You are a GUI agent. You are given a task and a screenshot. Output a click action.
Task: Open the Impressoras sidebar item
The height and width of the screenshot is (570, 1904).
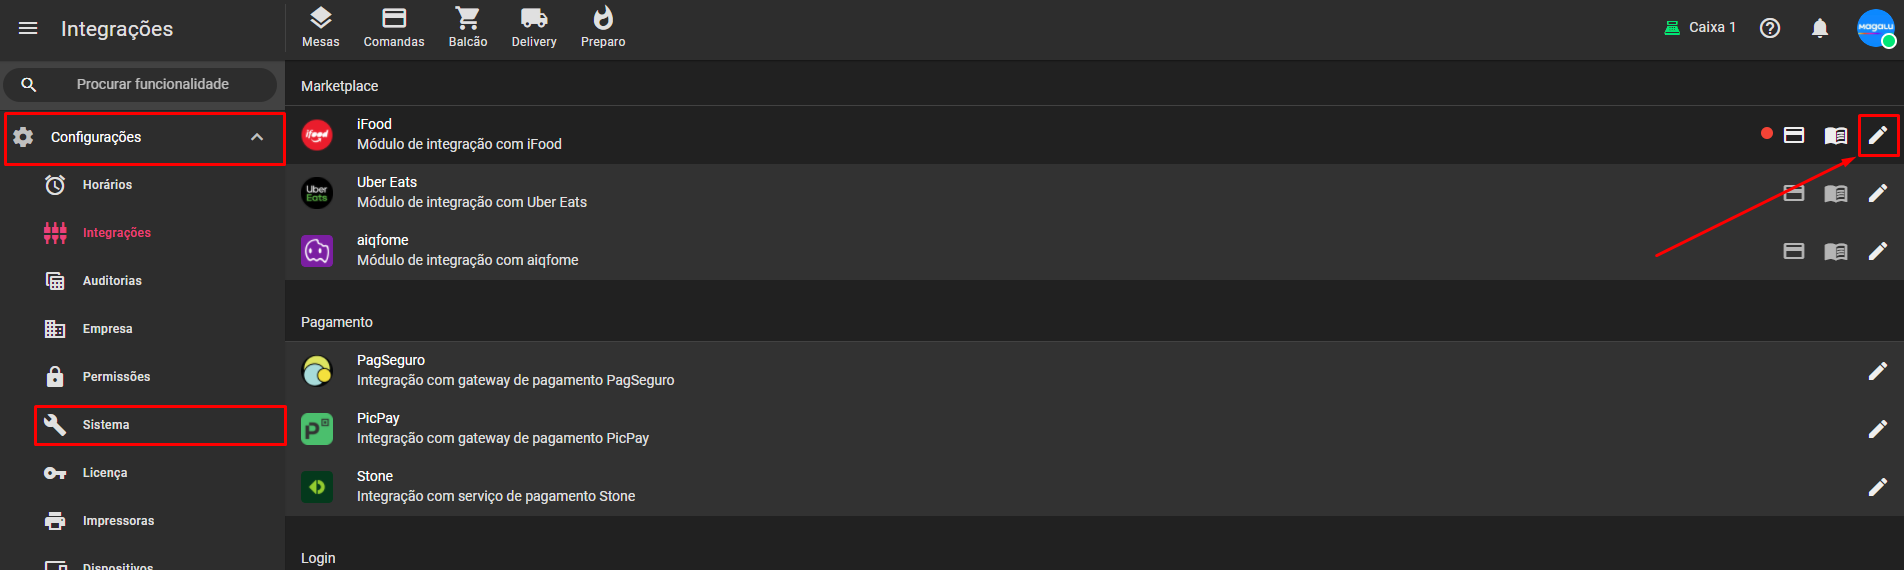click(x=118, y=521)
